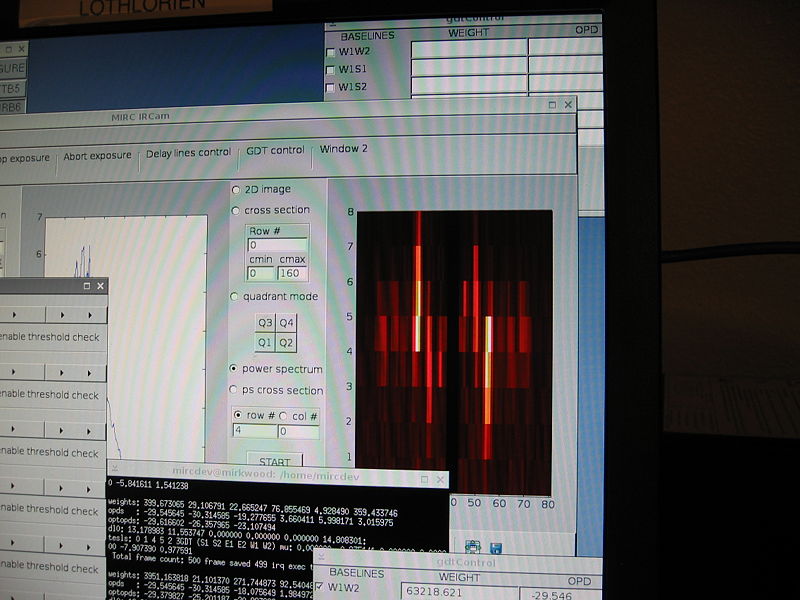Click the cmin input field
Viewport: 800px width, 600px height.
click(x=261, y=273)
